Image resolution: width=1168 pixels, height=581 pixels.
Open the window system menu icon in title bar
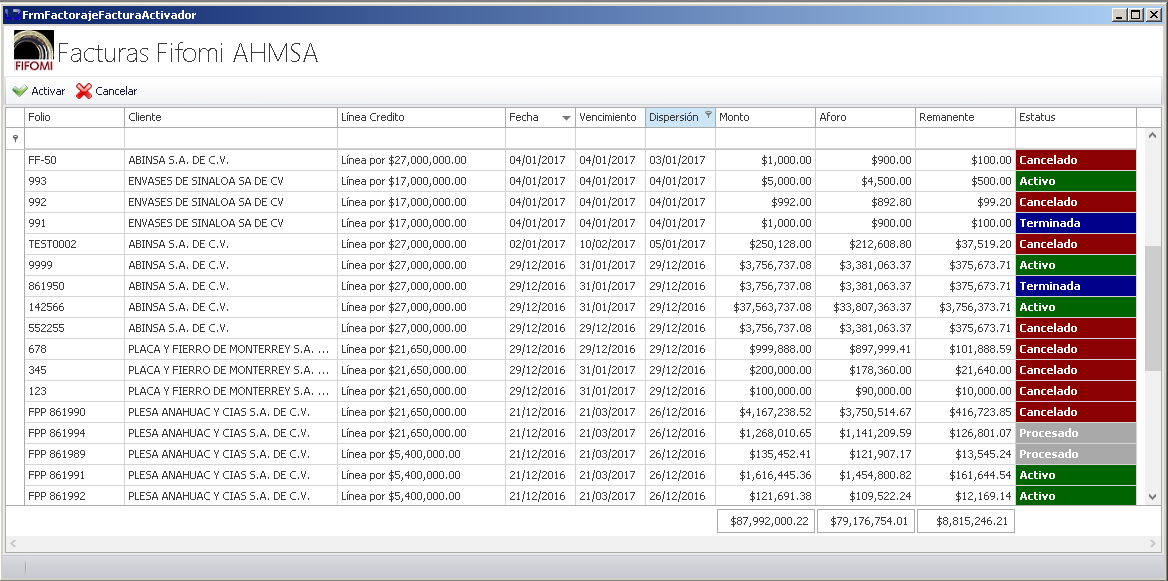pos(12,14)
